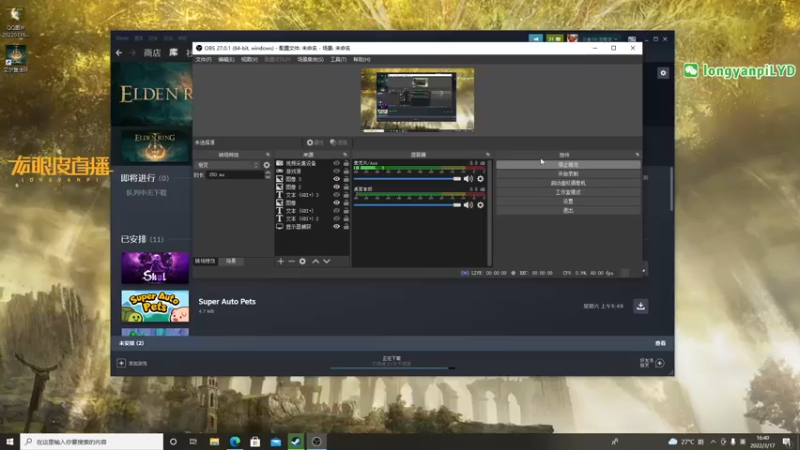Click the 退出 button in OBS
The width and height of the screenshot is (800, 450).
click(568, 210)
